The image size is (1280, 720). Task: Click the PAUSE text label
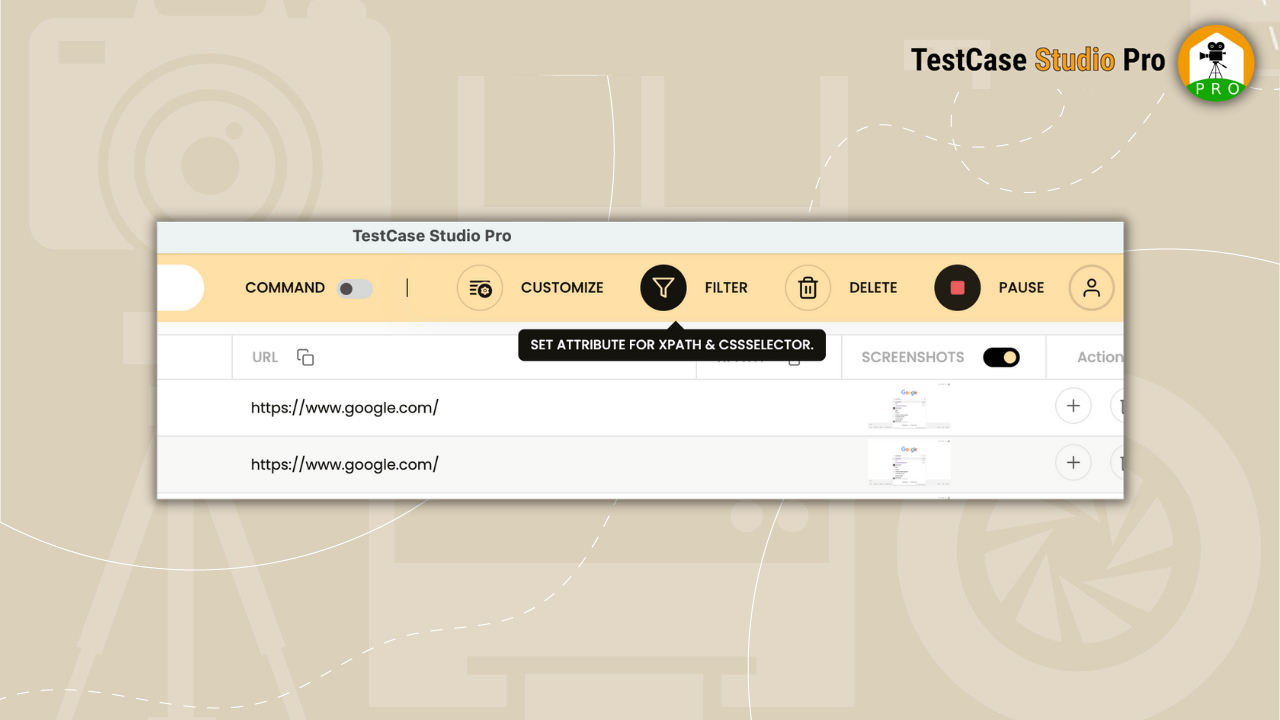click(x=1021, y=288)
